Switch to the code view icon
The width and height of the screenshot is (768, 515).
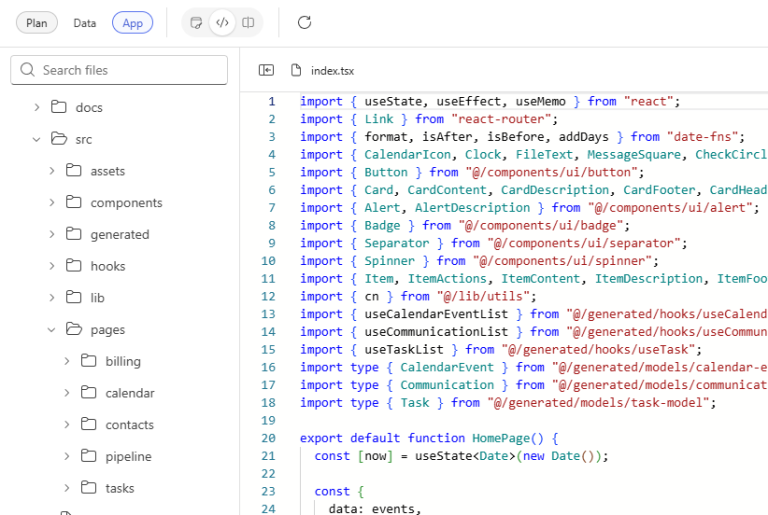tap(222, 22)
